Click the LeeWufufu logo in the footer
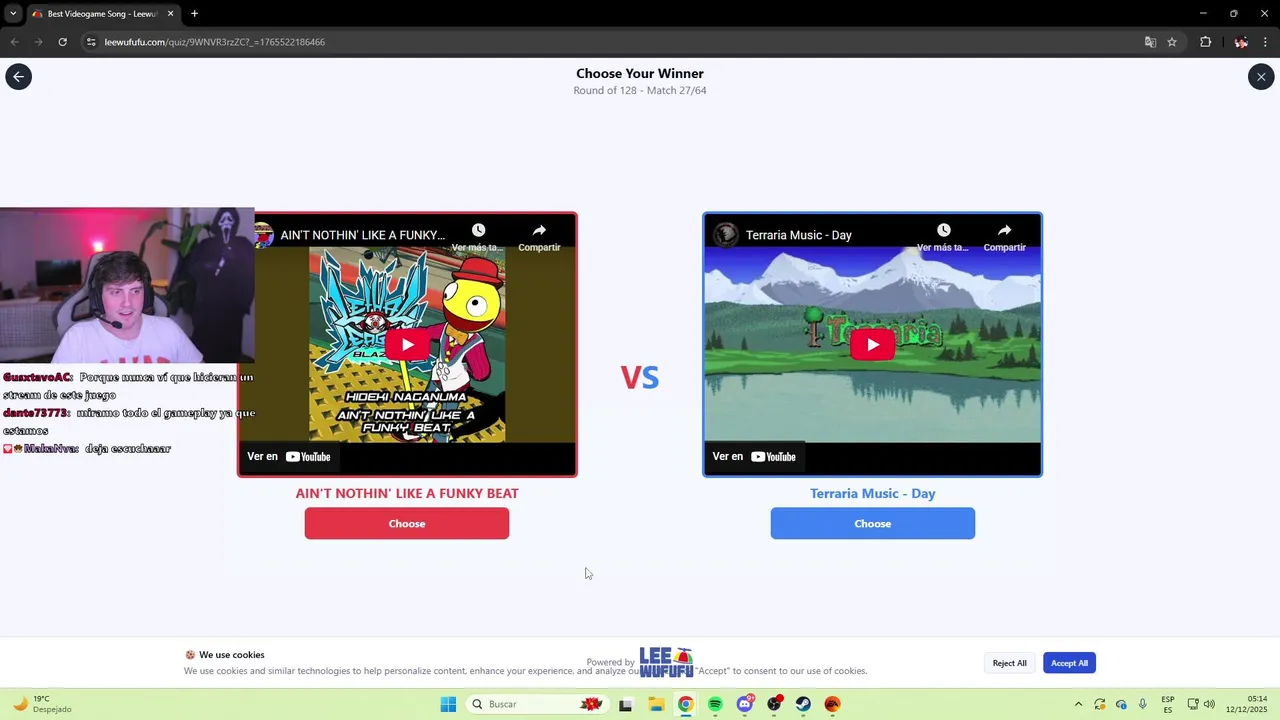This screenshot has height=720, width=1280. tap(666, 662)
